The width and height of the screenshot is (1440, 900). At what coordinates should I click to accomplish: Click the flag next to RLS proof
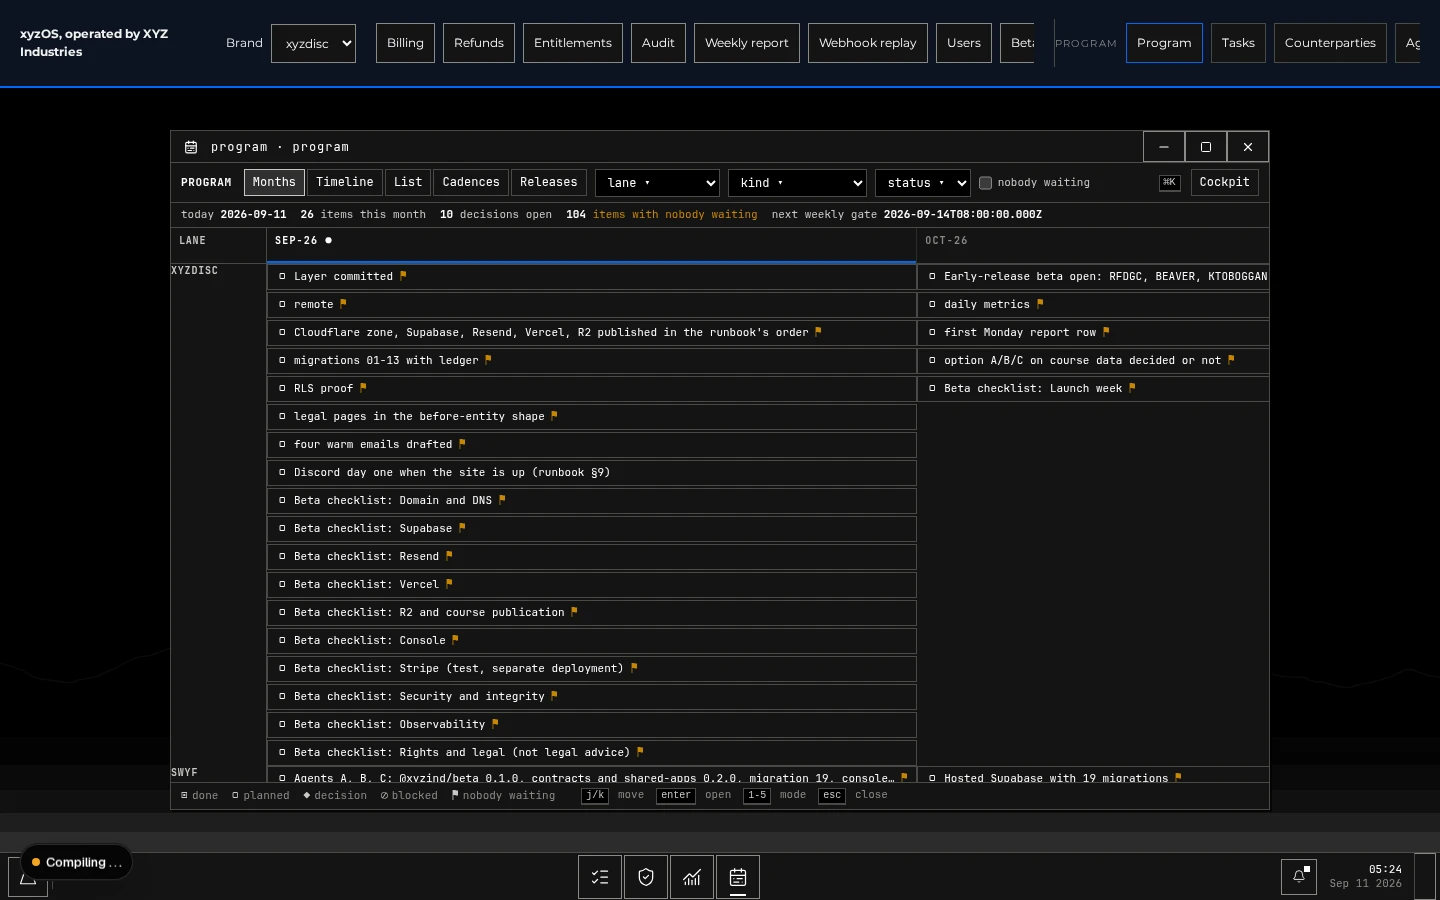tap(363, 388)
